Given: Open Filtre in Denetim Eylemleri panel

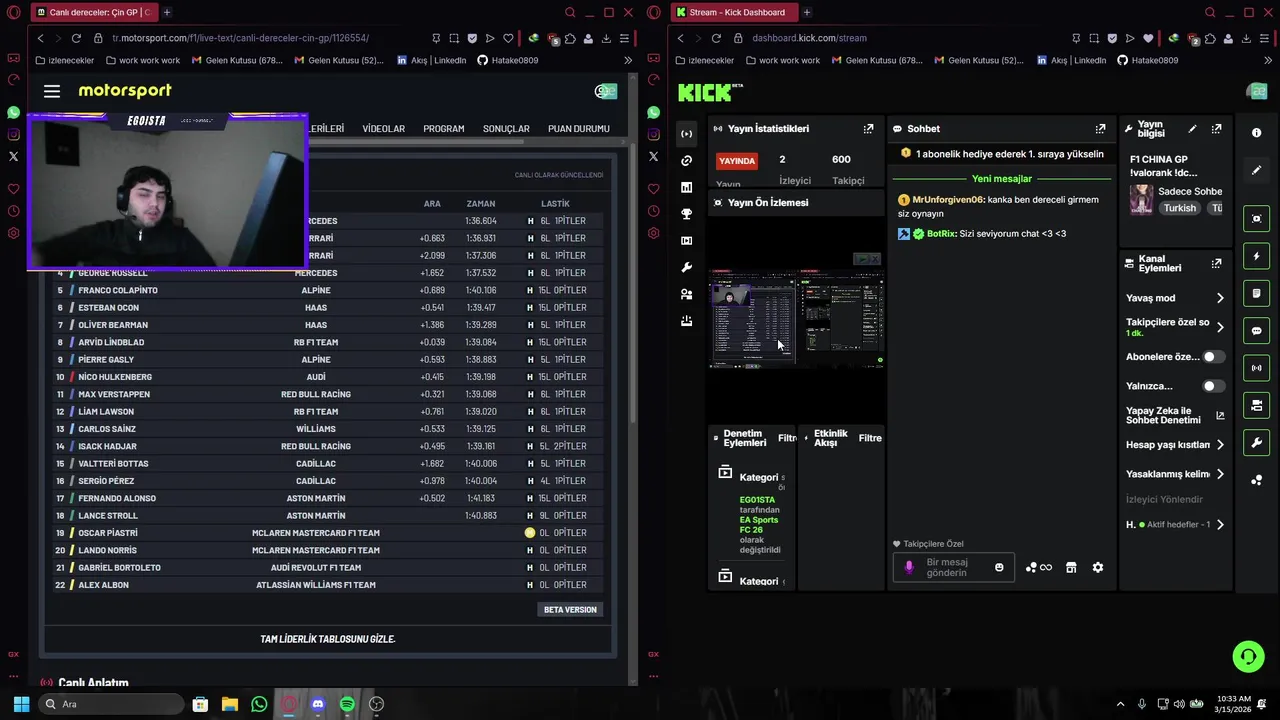Looking at the screenshot, I should click(787, 438).
